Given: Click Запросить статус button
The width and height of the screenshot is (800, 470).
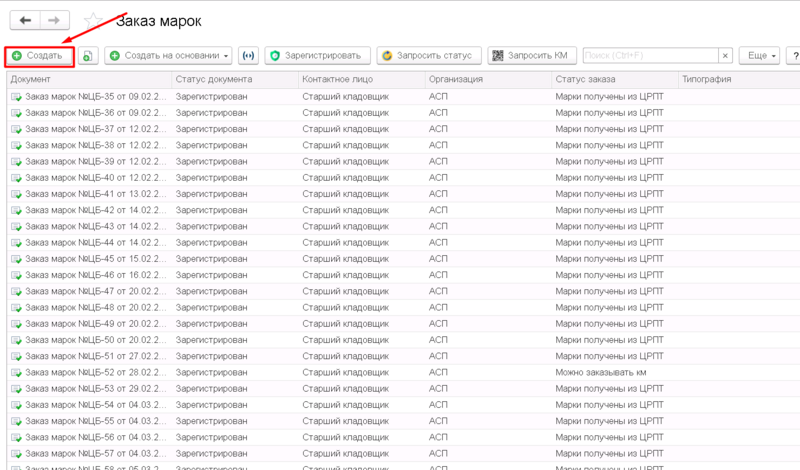Looking at the screenshot, I should click(429, 56).
